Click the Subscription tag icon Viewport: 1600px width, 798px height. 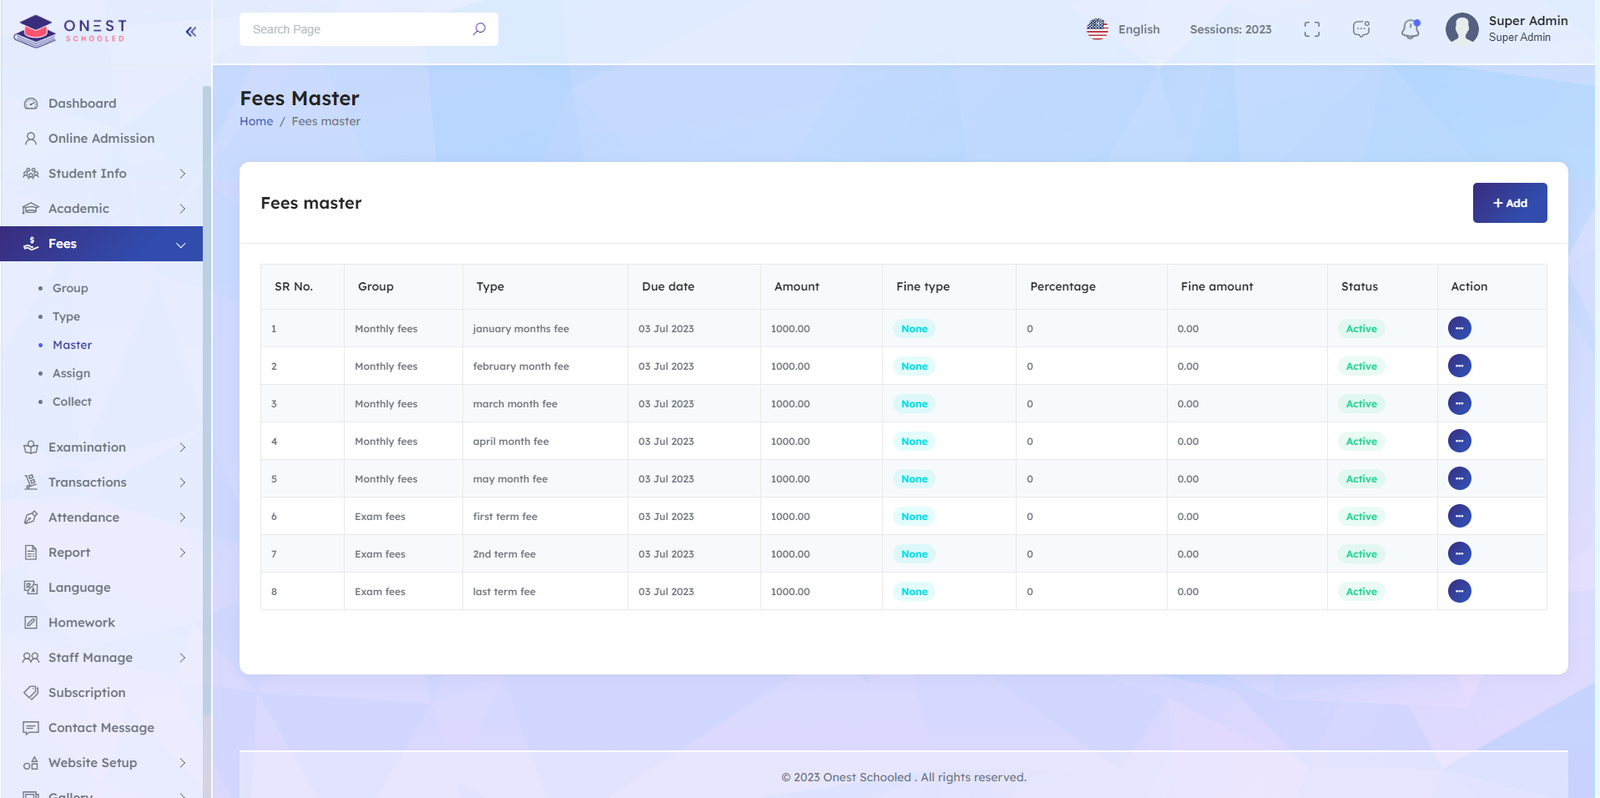31,692
